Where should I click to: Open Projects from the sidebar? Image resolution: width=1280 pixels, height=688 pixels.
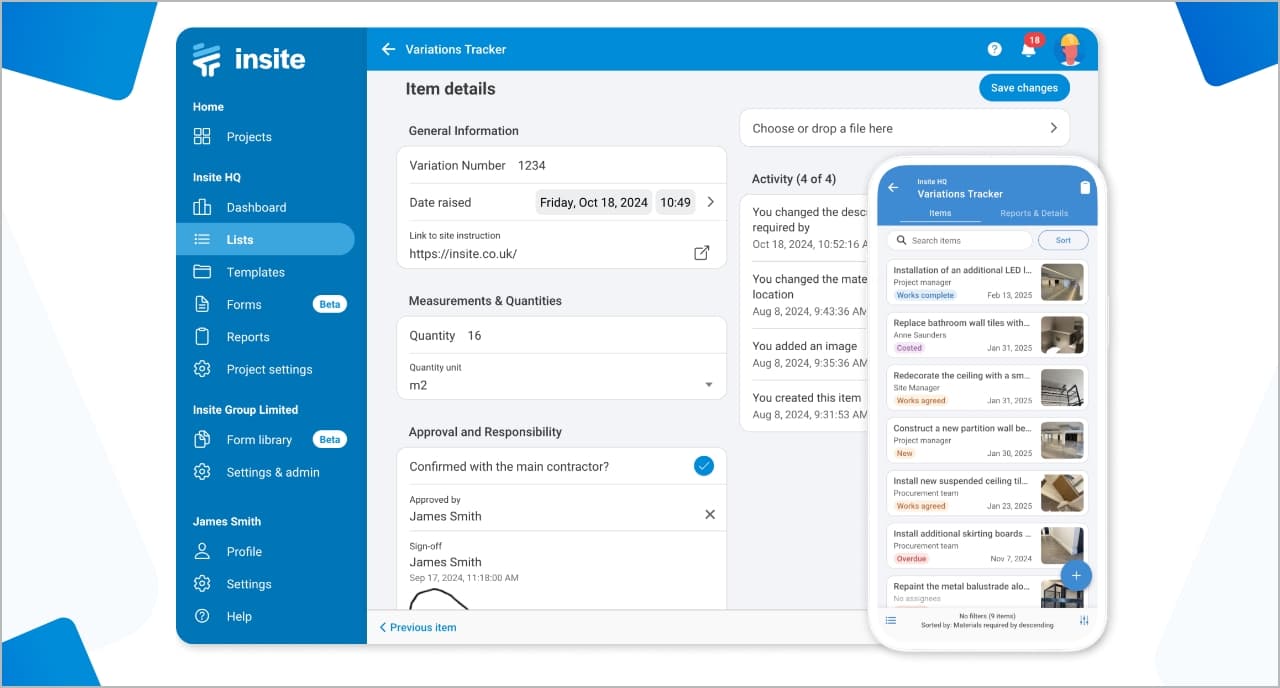204,137
